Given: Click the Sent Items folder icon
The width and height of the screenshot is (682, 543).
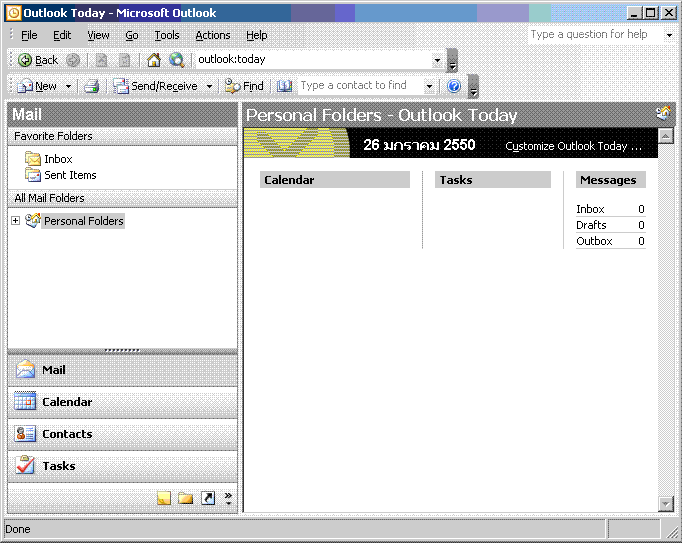Looking at the screenshot, I should 33,175.
